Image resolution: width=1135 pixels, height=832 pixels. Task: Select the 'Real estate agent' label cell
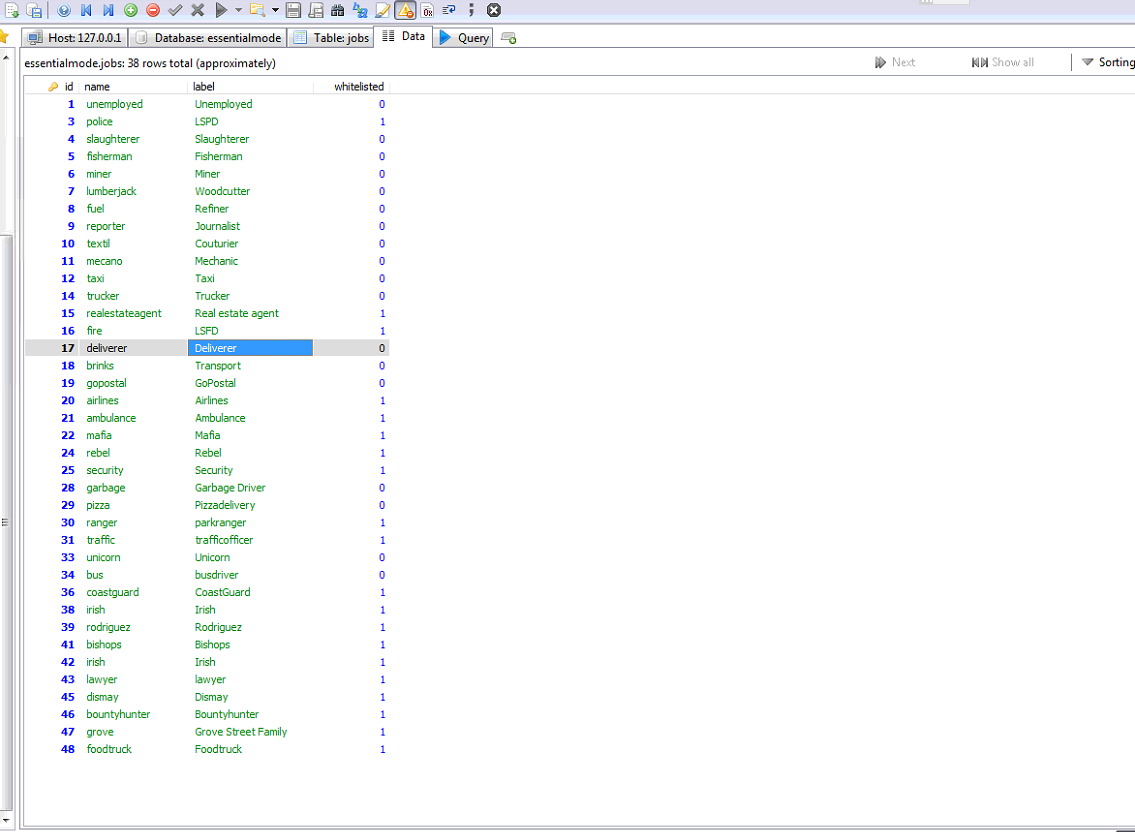[250, 314]
